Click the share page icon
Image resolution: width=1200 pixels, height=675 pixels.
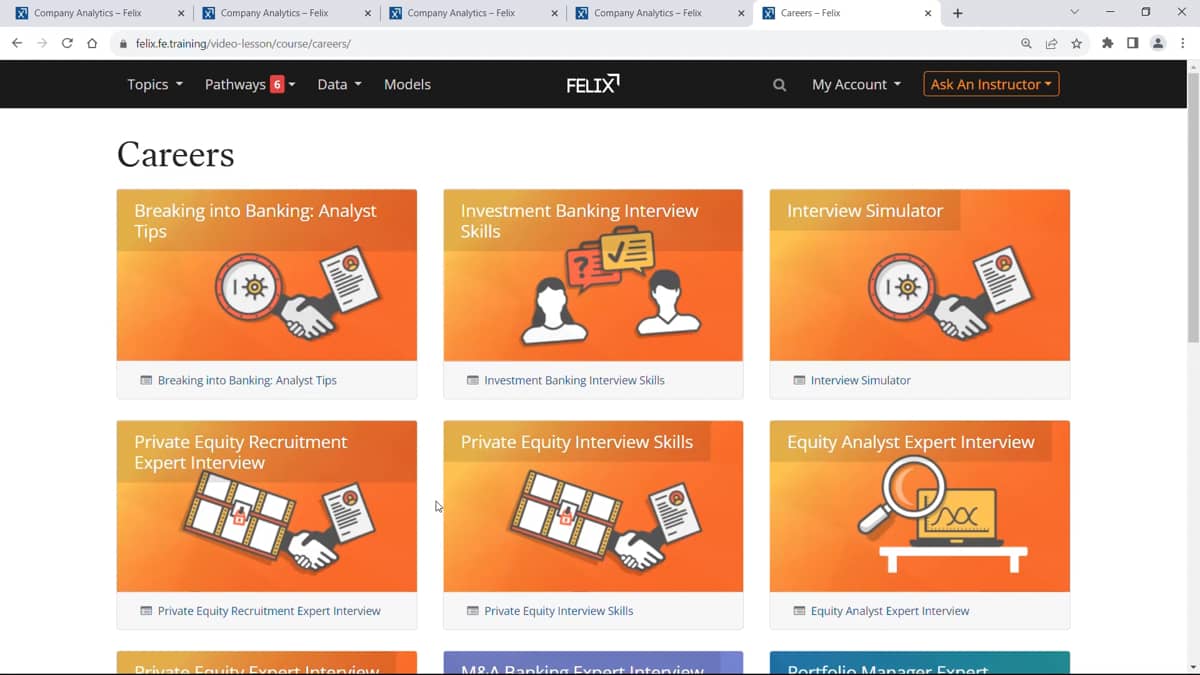pos(1051,43)
